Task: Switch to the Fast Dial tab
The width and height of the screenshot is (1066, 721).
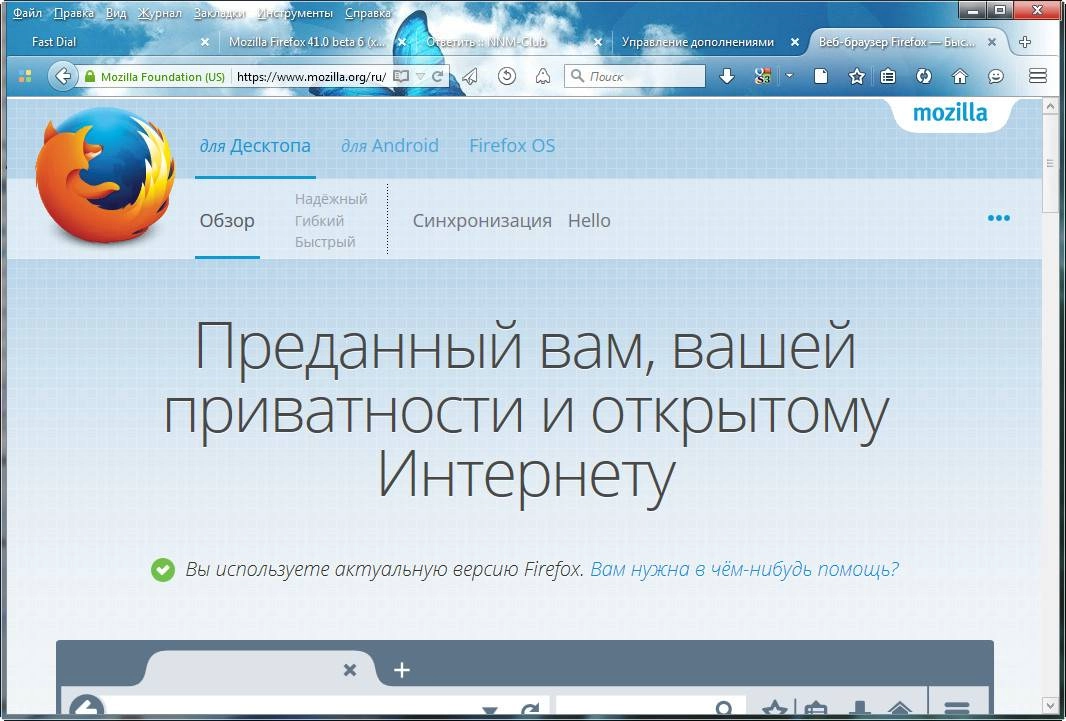Action: tap(114, 42)
